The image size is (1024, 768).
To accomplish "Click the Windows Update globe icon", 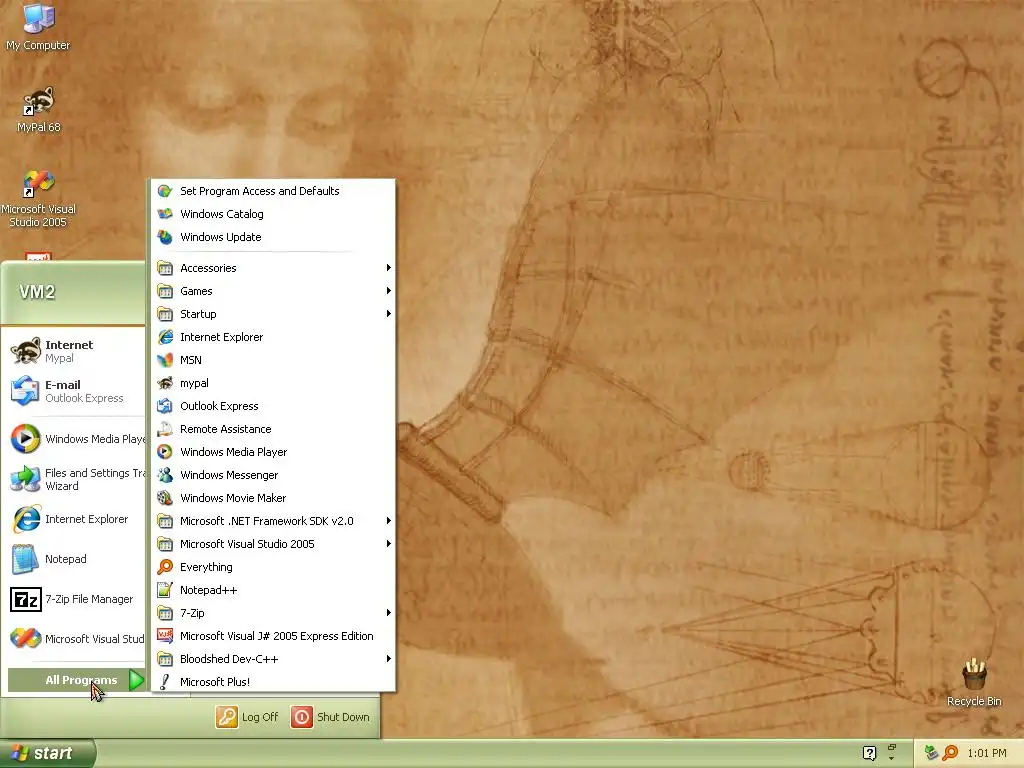I will (165, 236).
